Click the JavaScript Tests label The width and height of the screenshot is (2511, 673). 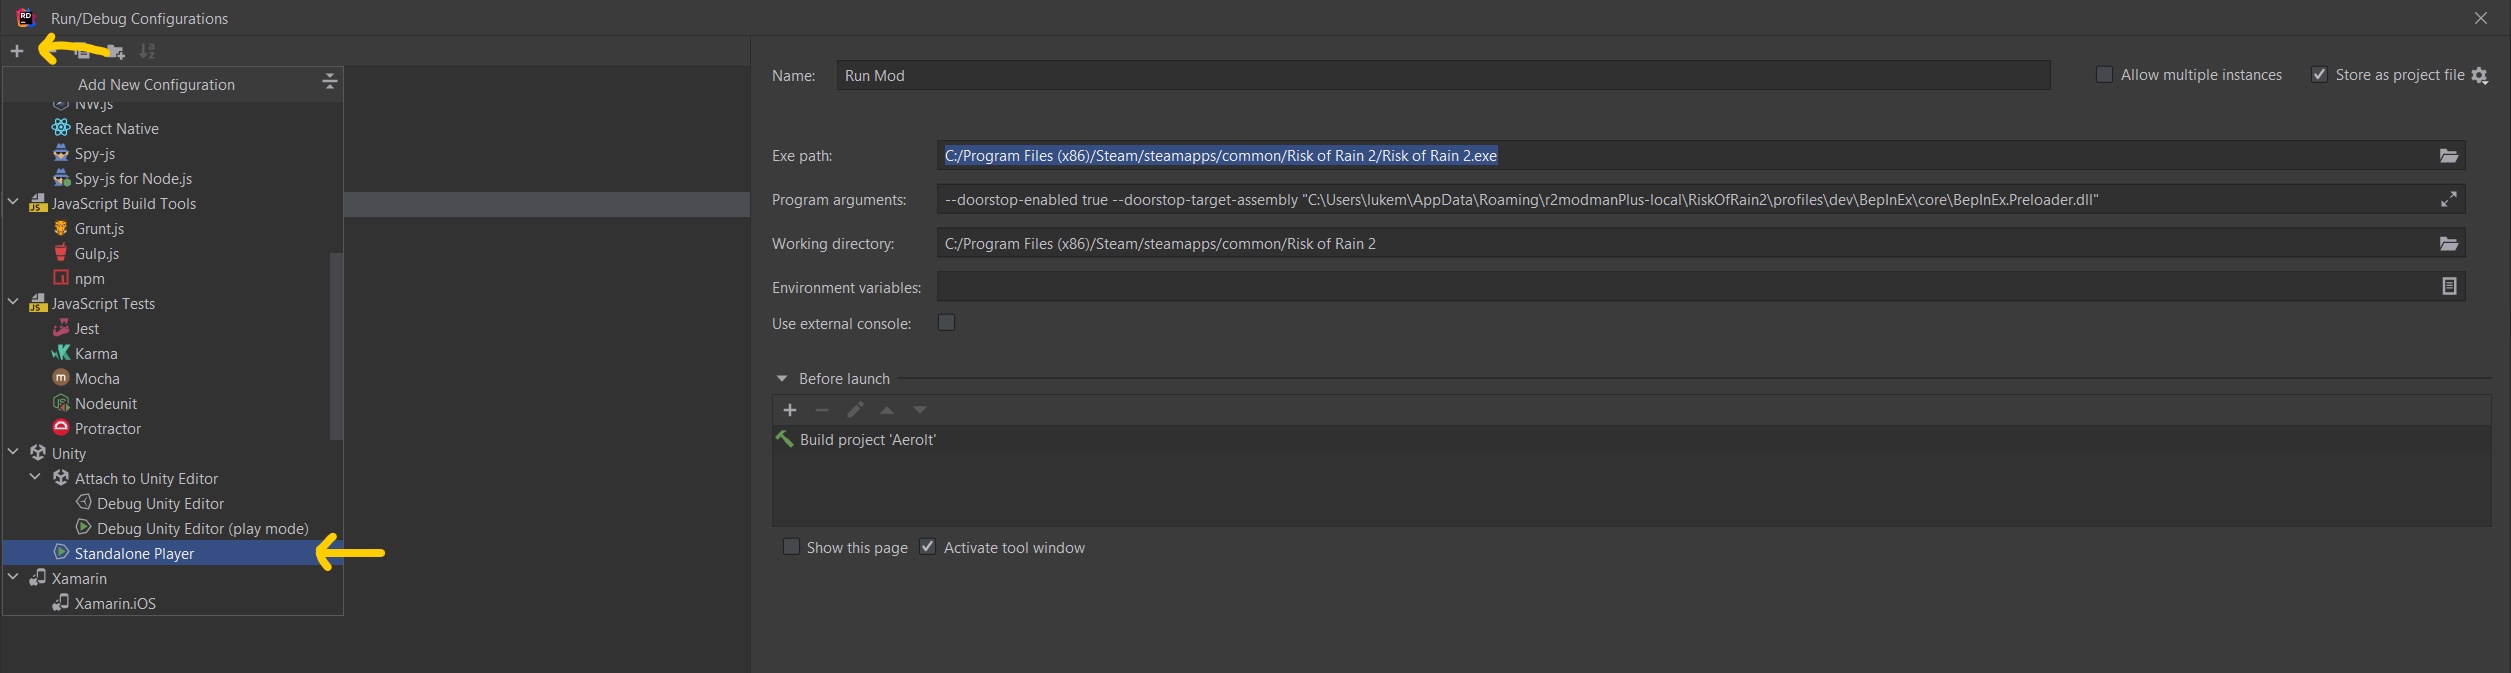103,303
